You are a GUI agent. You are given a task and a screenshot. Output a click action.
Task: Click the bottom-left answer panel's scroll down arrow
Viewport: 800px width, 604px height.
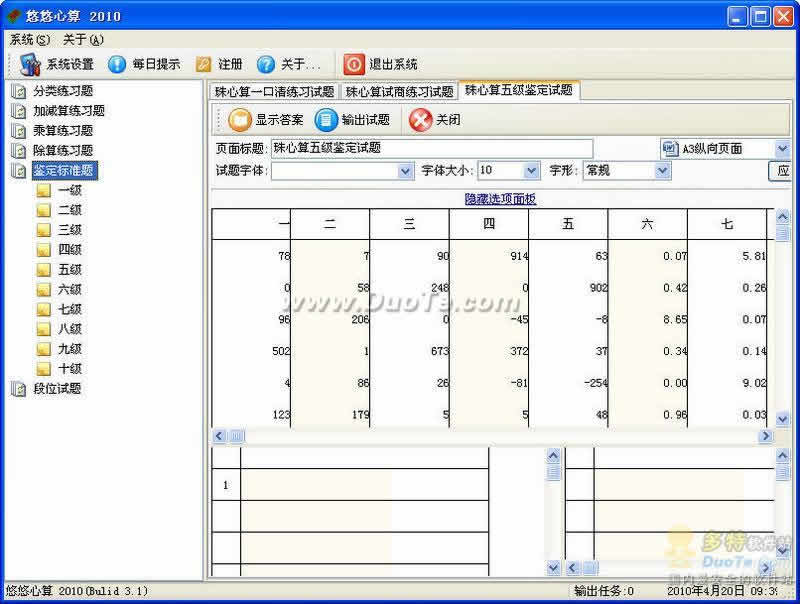[x=554, y=567]
